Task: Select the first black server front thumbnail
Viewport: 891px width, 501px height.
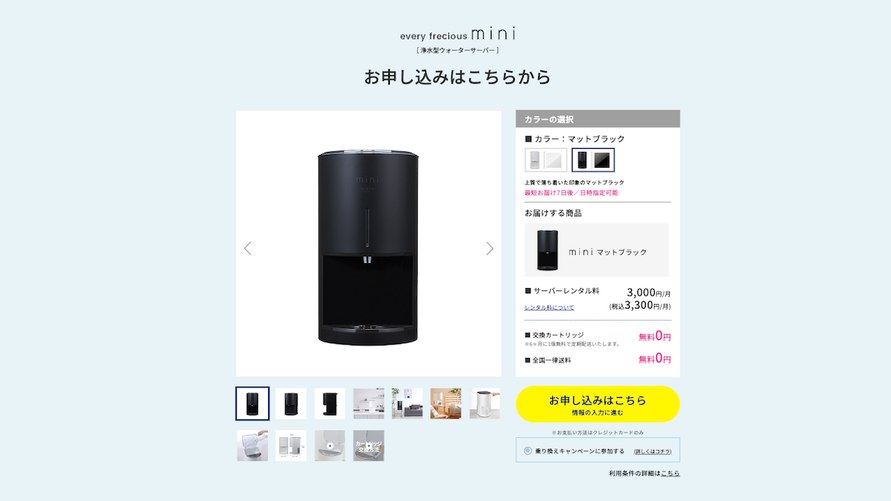Action: pos(252,403)
